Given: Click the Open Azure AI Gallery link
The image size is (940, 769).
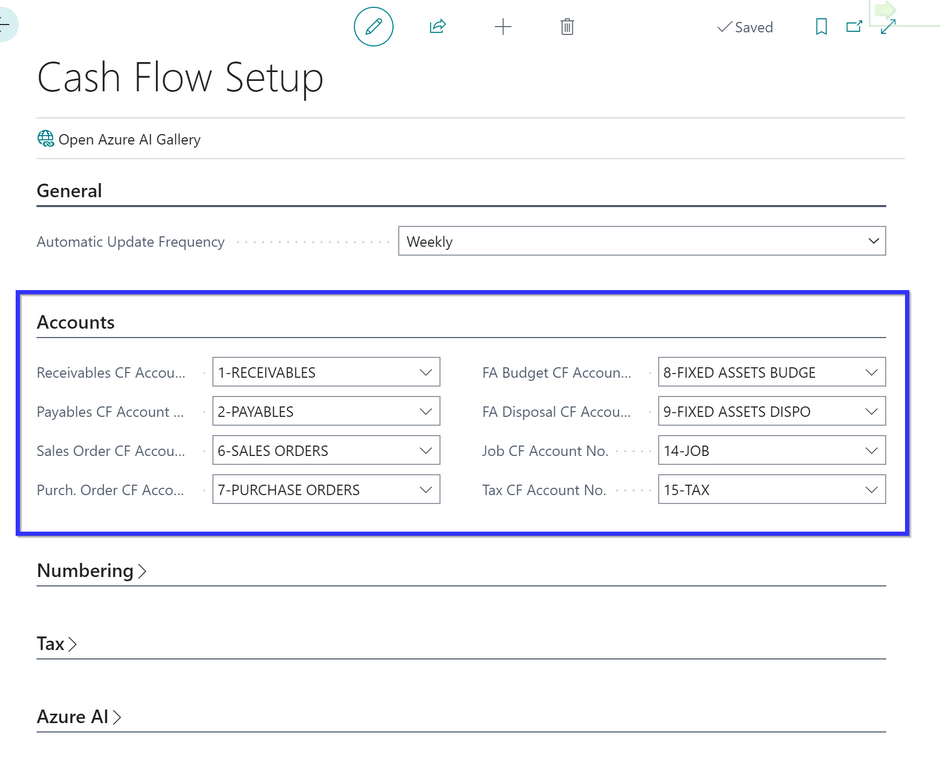Looking at the screenshot, I should [x=129, y=140].
